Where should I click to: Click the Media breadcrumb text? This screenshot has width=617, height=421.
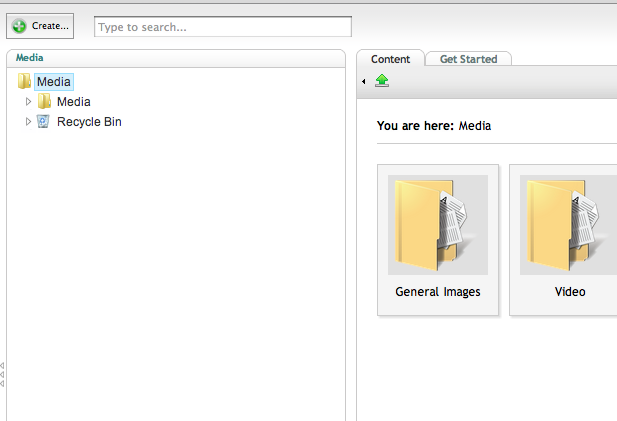[x=475, y=126]
